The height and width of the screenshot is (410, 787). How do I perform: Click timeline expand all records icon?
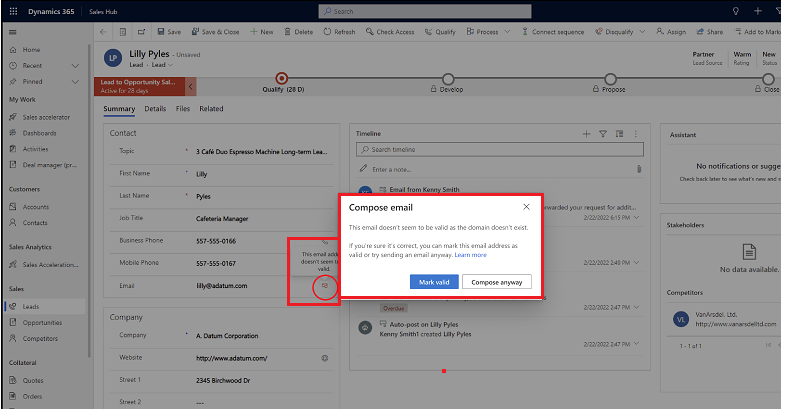[x=619, y=133]
